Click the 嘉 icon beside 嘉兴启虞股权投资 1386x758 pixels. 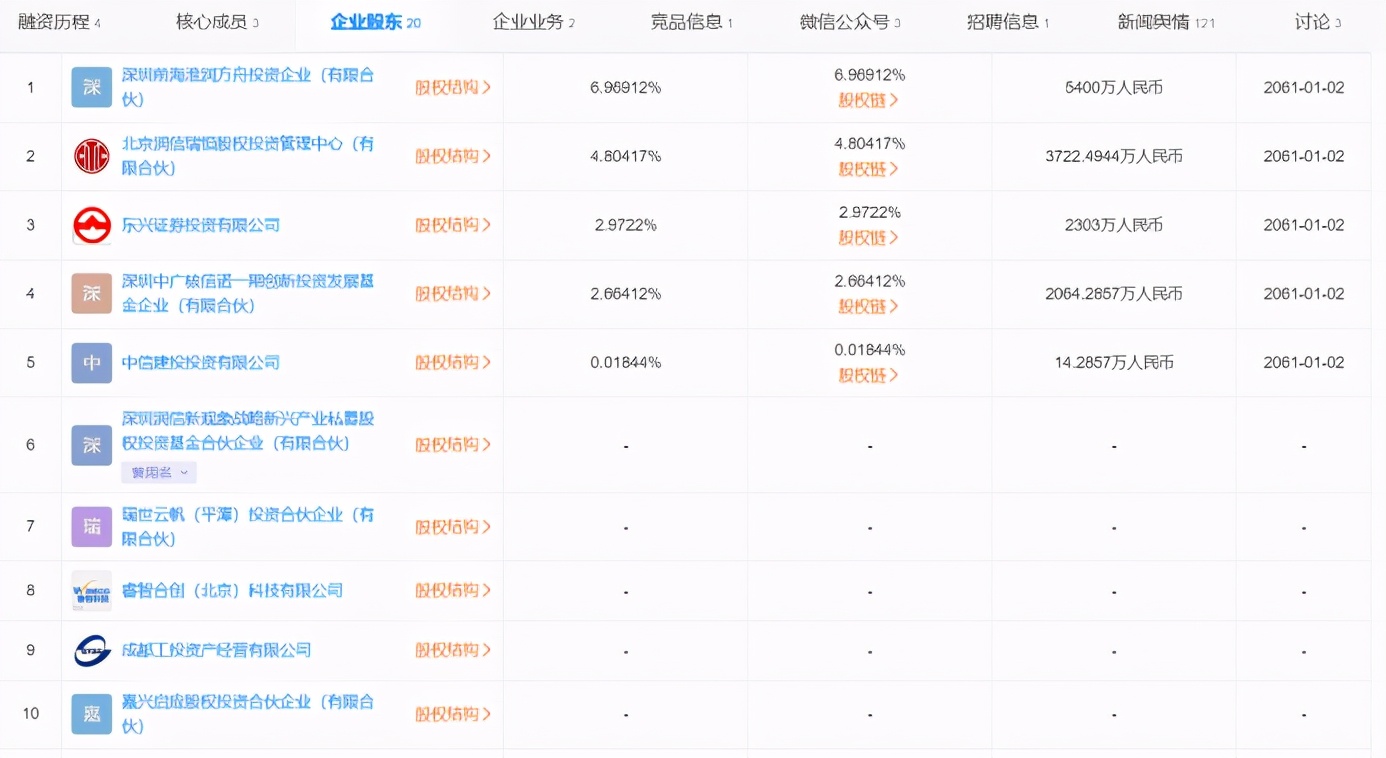click(91, 714)
